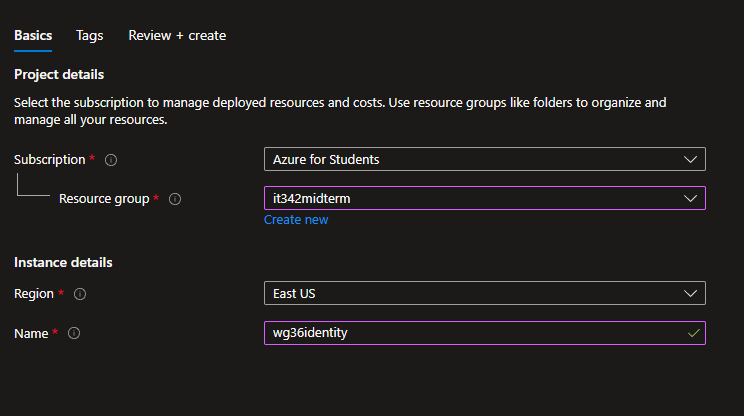
Task: Expand the it342midterm resource group combo box
Action: (470, 198)
